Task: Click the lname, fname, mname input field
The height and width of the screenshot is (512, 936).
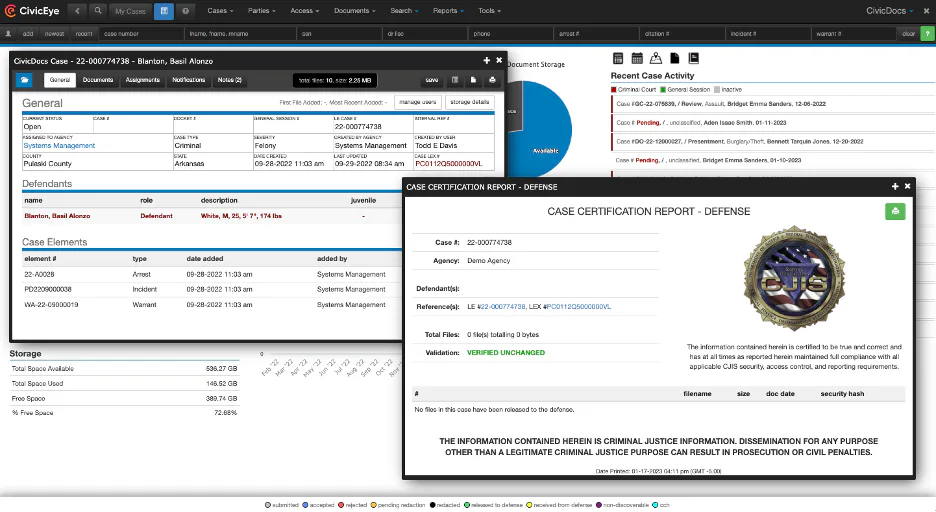Action: click(241, 34)
